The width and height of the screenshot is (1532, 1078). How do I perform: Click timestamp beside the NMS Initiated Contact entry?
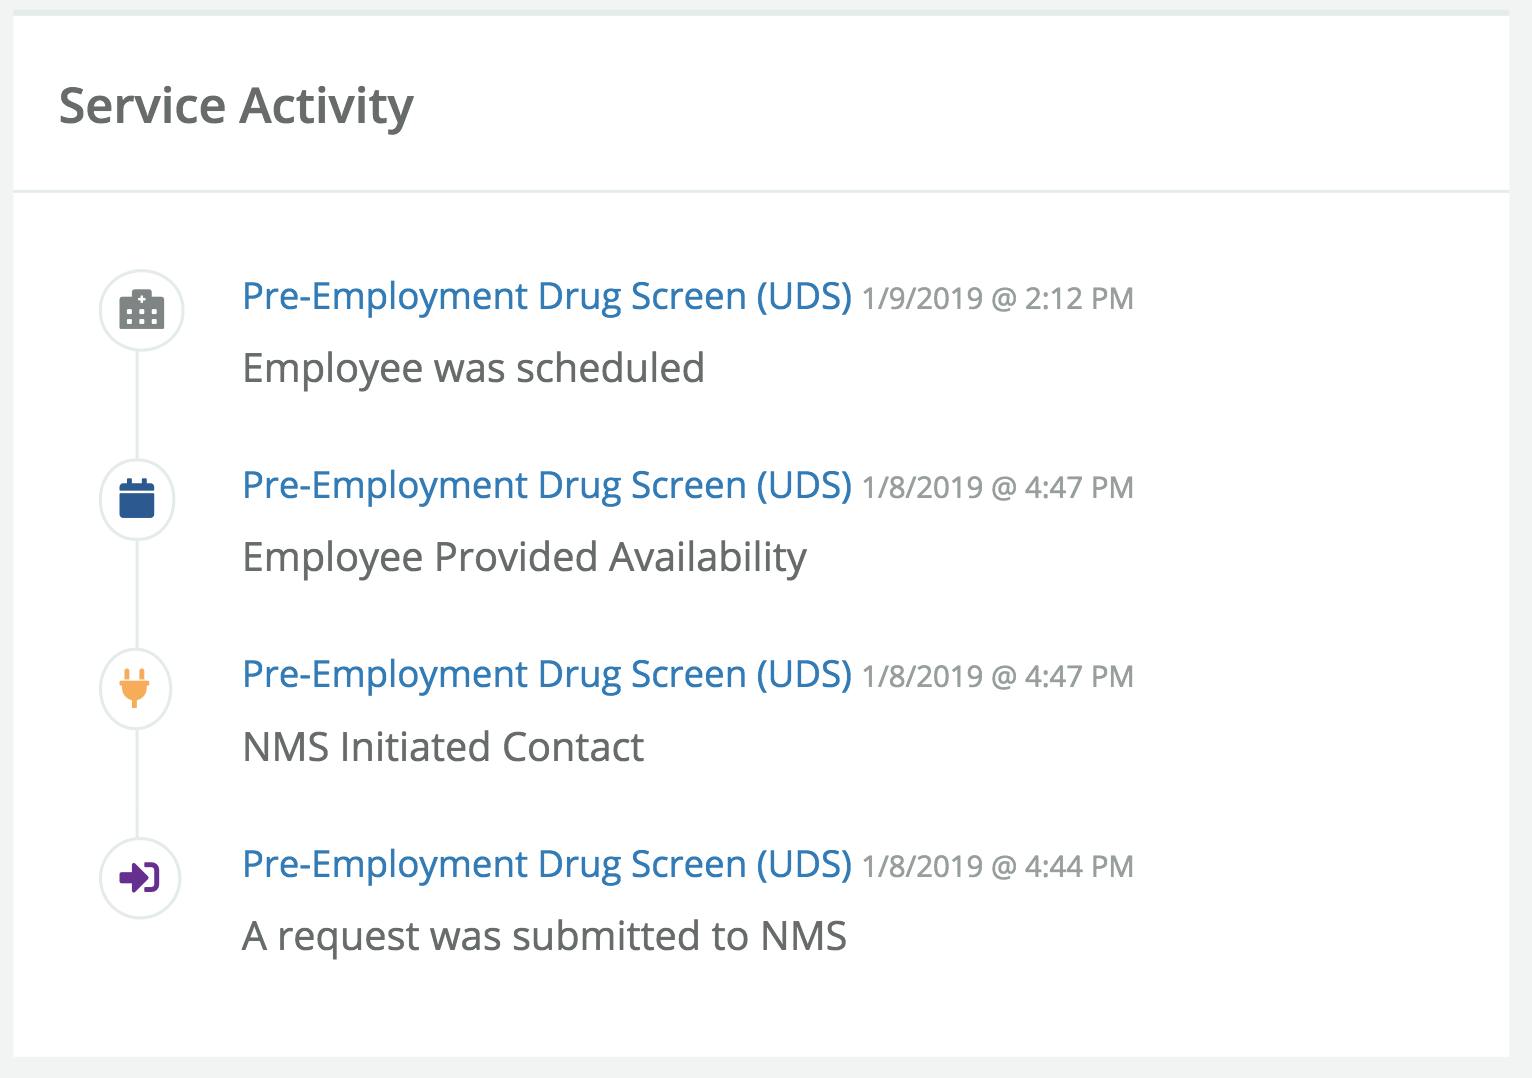click(997, 676)
